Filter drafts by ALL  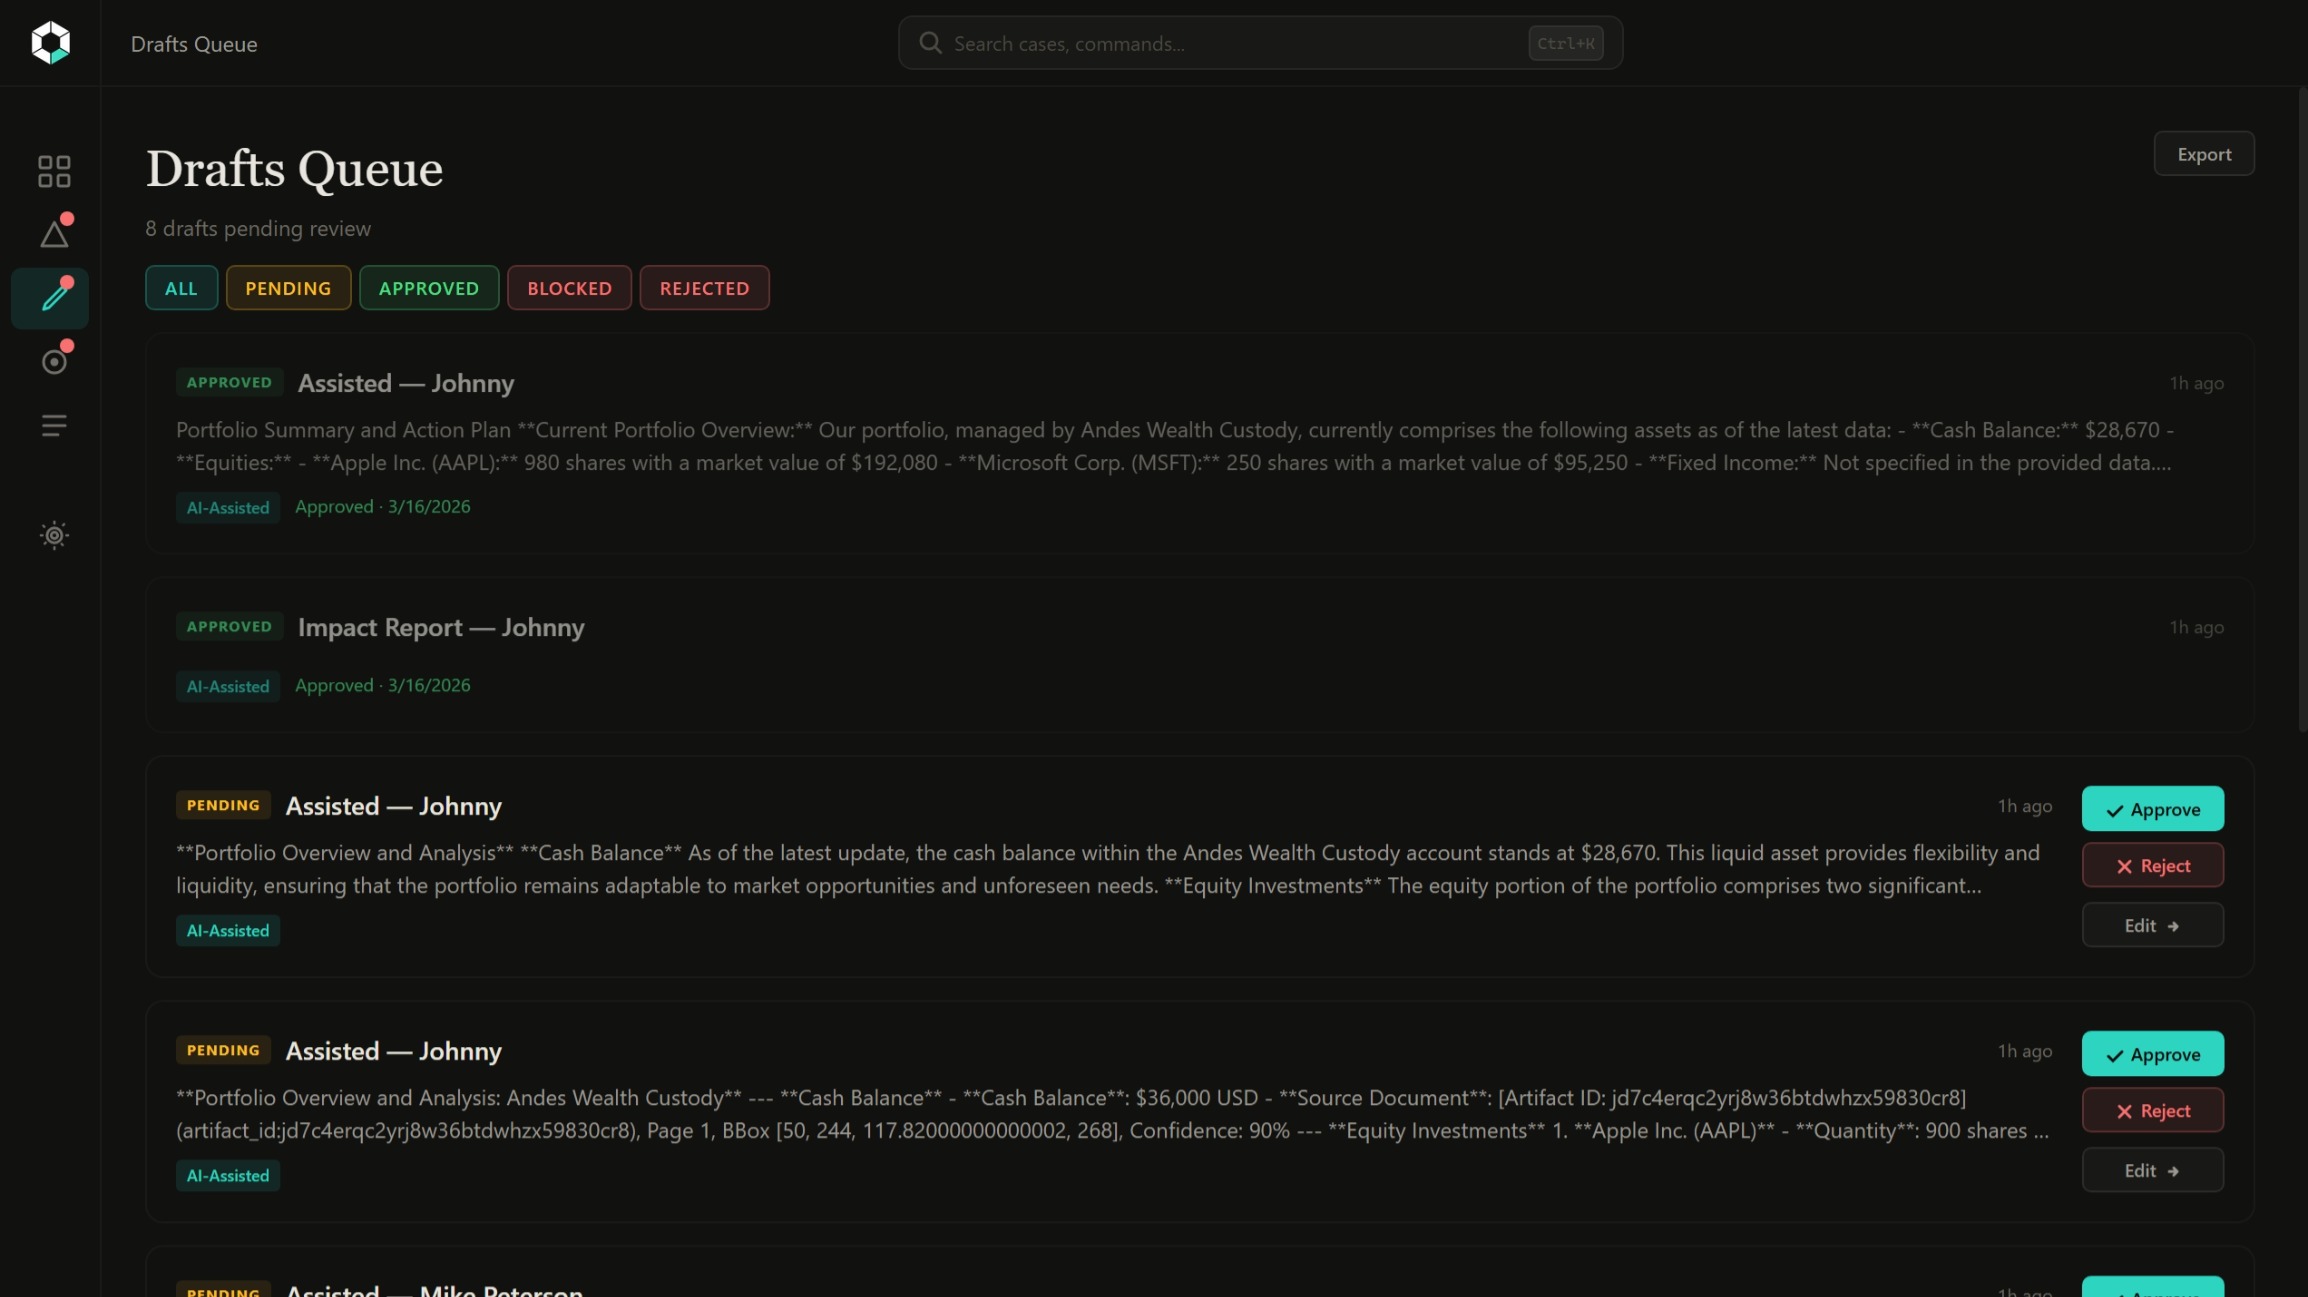(x=181, y=288)
